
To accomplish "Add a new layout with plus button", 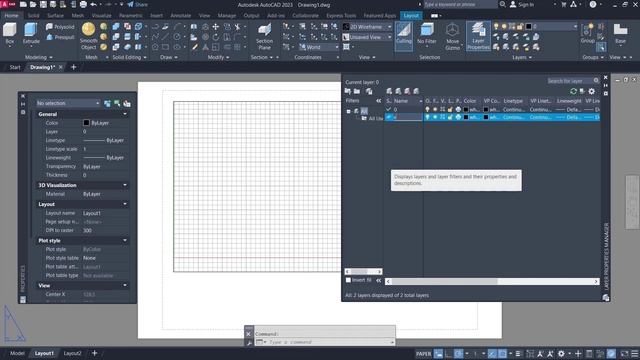I will tap(94, 353).
